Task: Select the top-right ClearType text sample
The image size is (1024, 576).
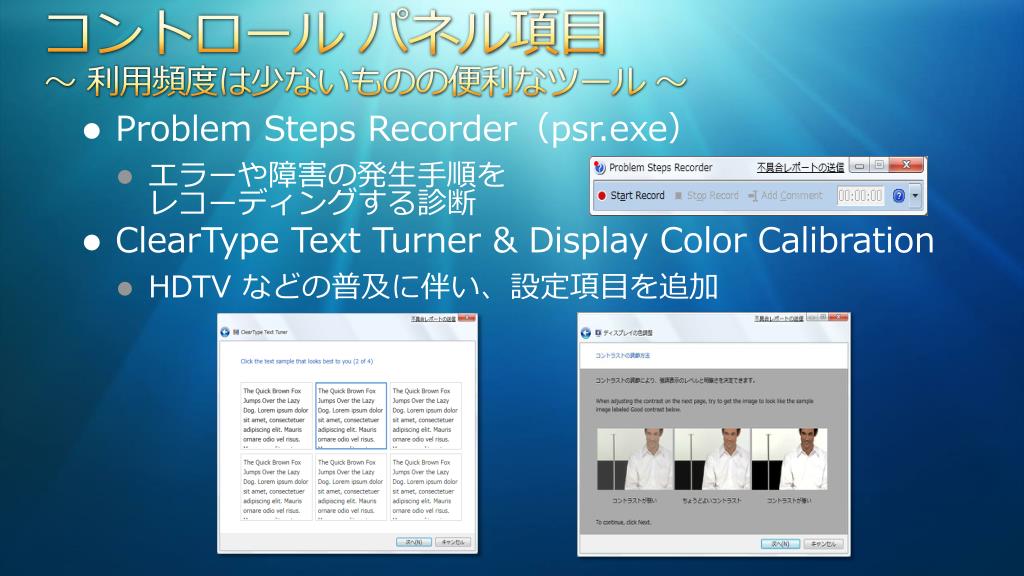Action: tap(425, 415)
